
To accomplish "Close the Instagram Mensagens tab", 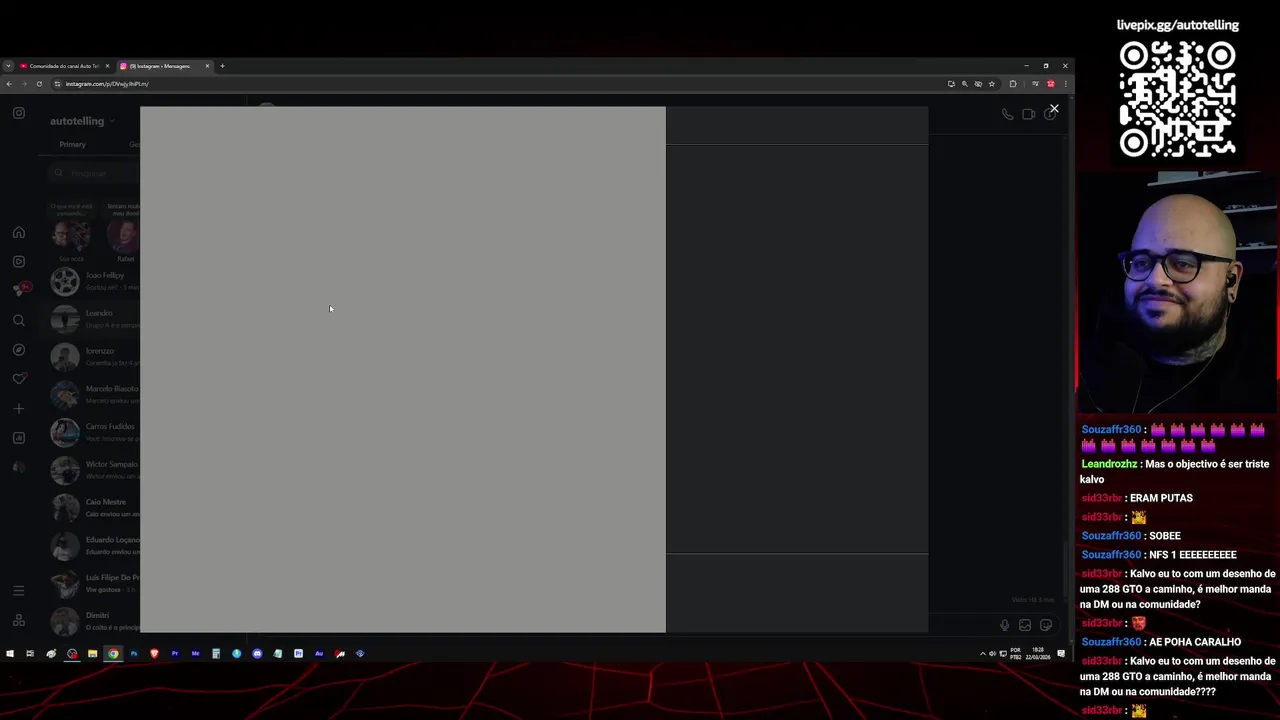I will pos(207,66).
